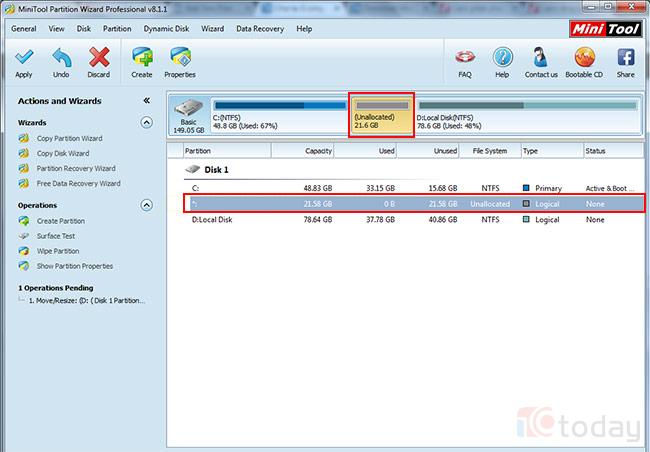Select the C: partition row
650x452 pixels.
pyautogui.click(x=414, y=188)
